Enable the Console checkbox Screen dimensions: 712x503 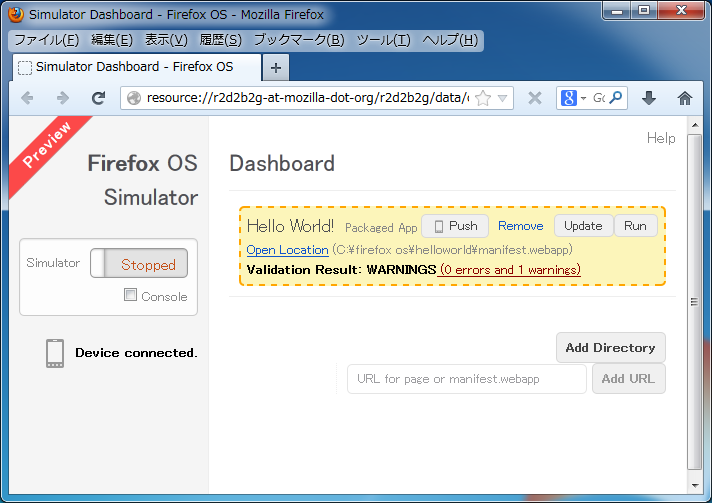(130, 295)
